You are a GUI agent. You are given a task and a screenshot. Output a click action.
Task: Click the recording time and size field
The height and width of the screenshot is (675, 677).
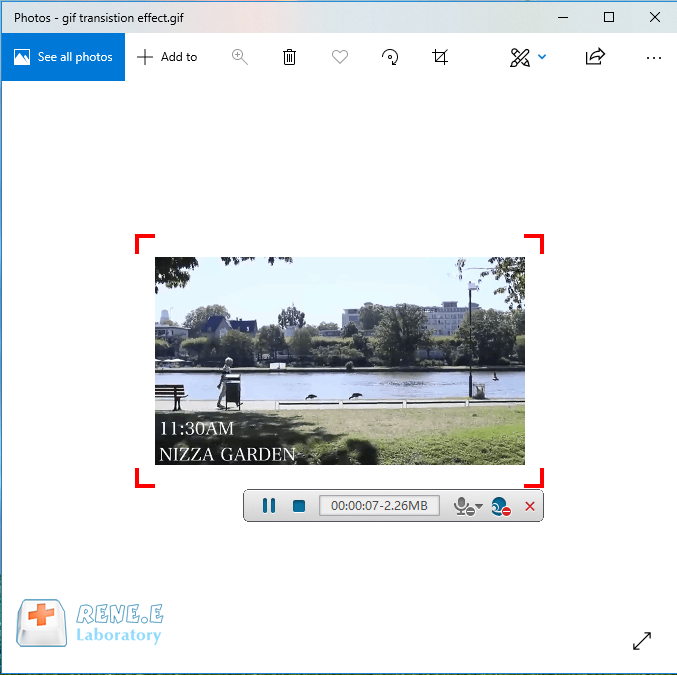point(379,505)
